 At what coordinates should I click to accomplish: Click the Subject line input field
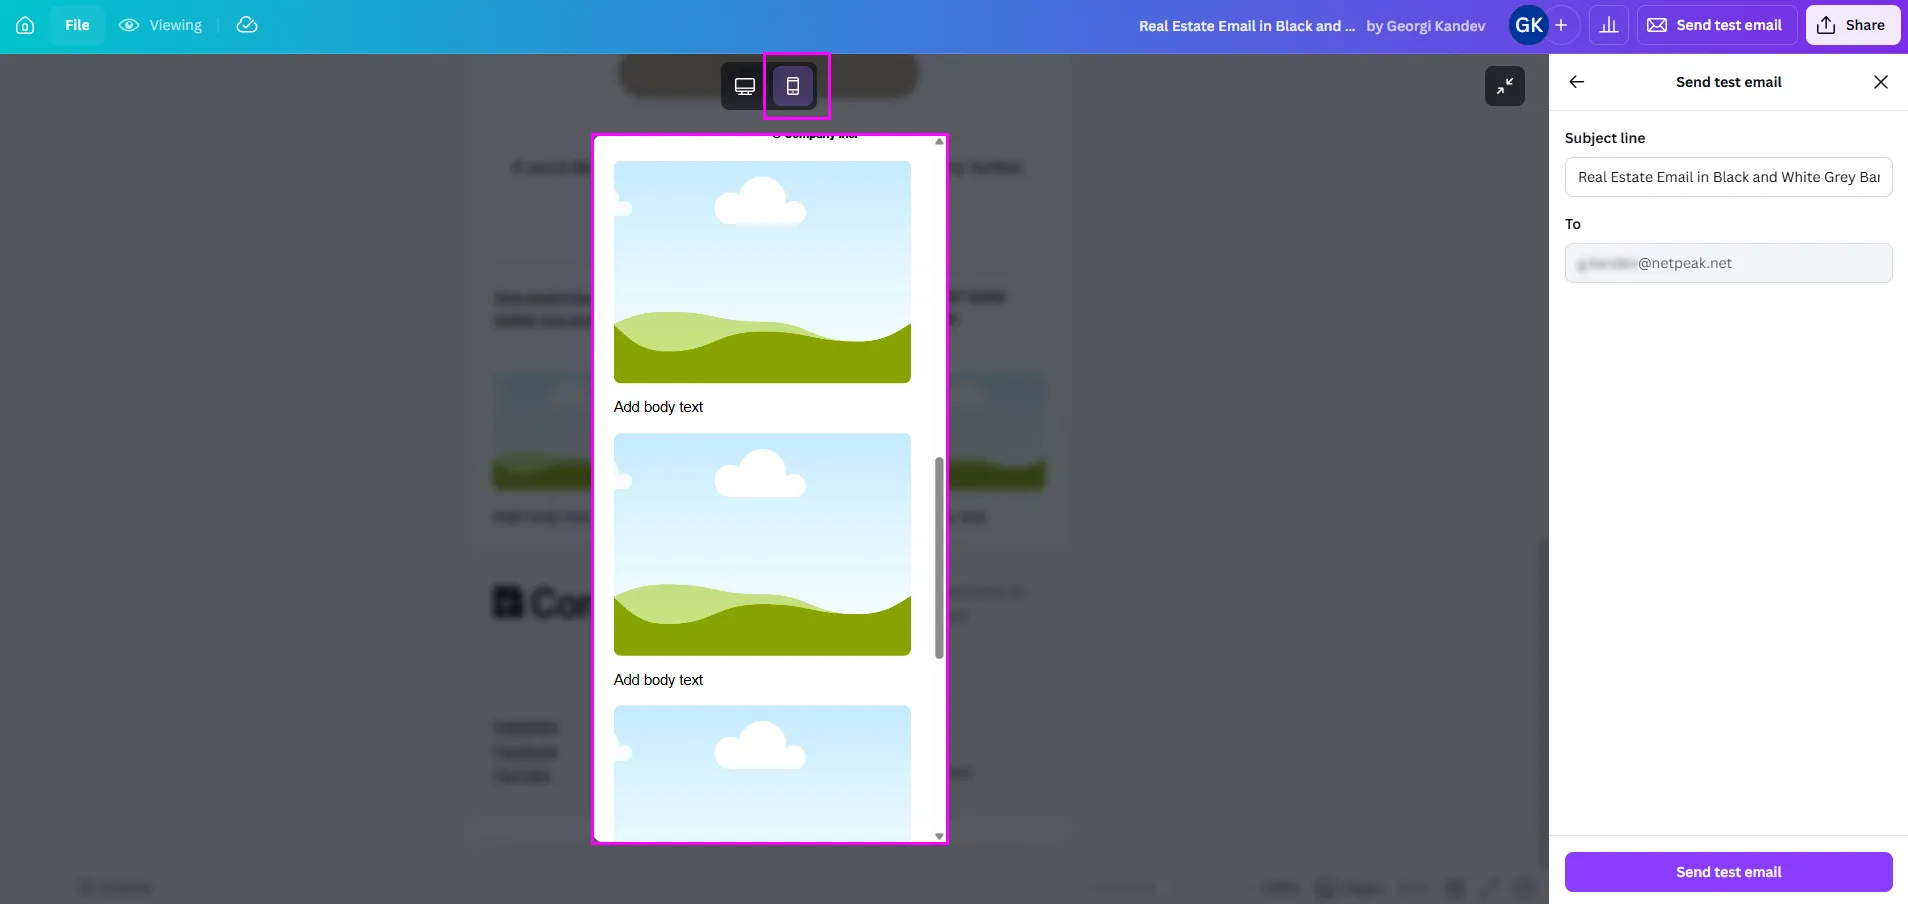(1728, 177)
